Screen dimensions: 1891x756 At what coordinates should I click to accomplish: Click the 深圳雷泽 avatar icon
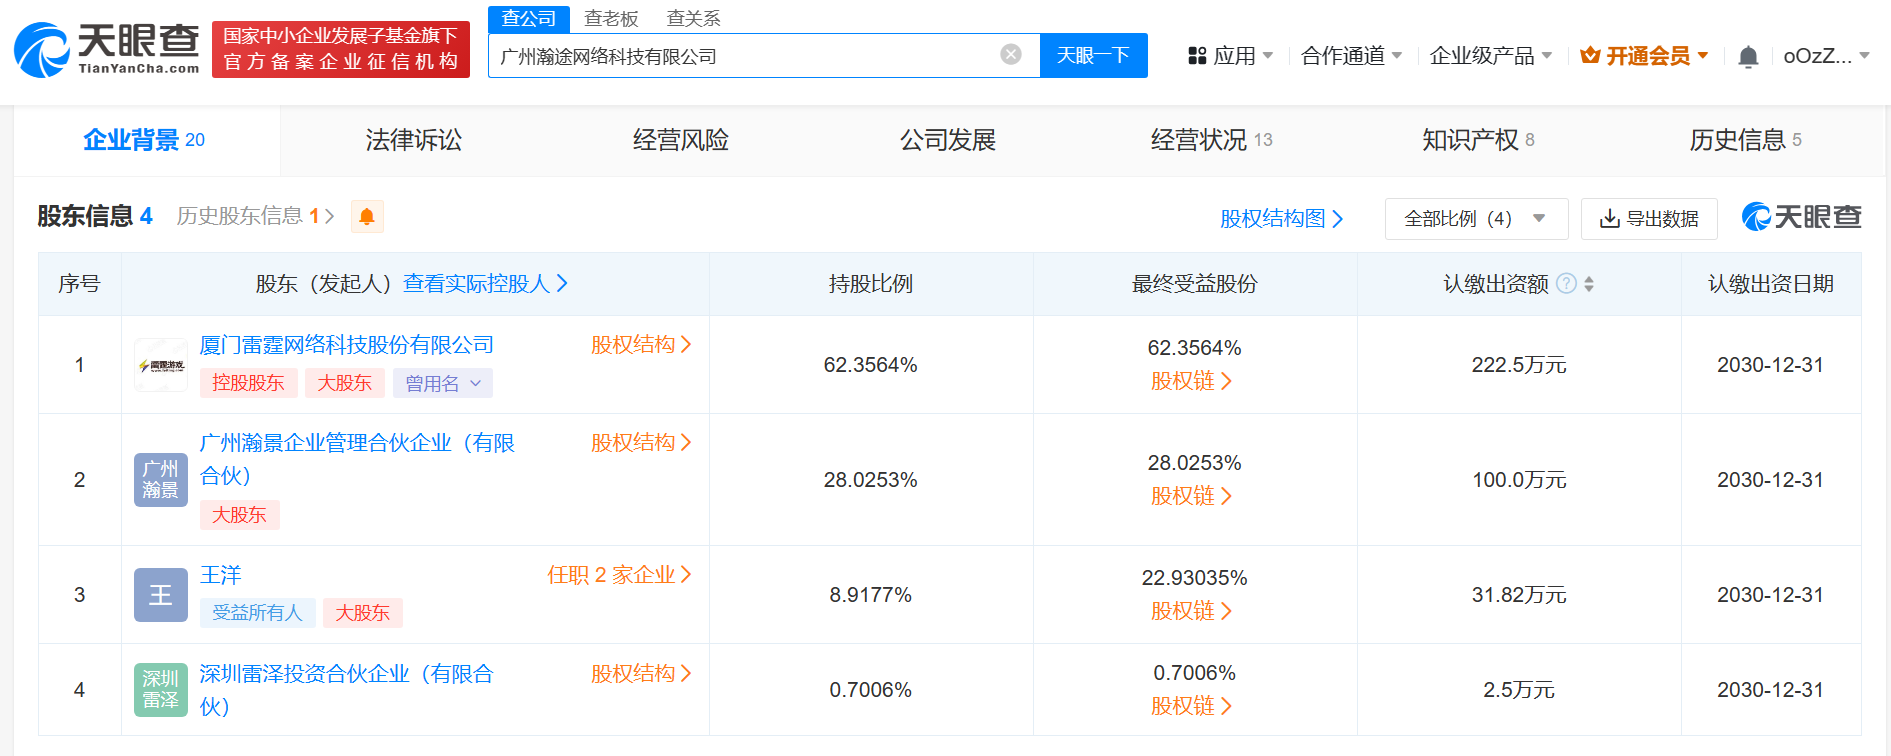[x=161, y=690]
